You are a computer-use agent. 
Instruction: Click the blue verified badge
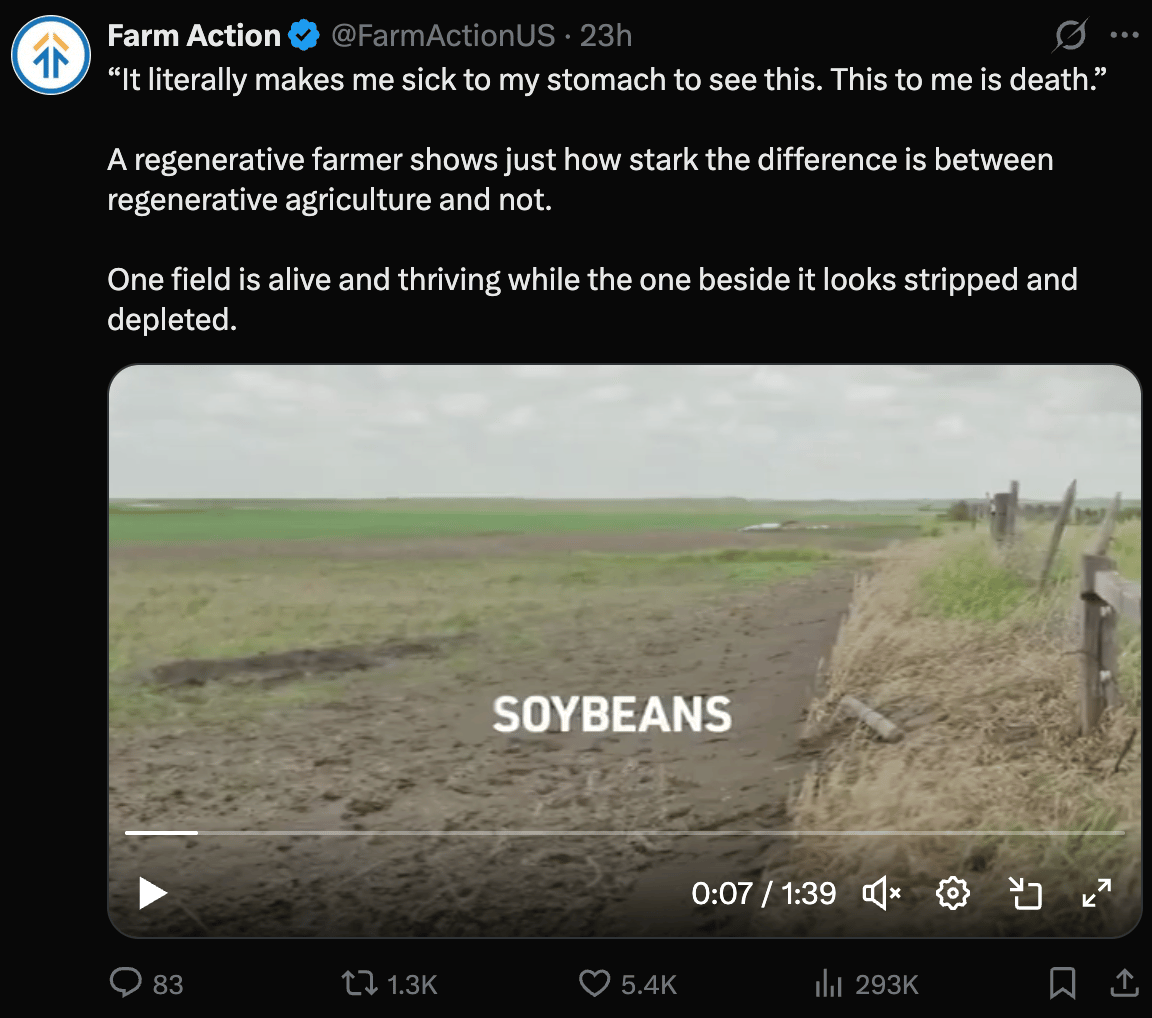point(303,35)
